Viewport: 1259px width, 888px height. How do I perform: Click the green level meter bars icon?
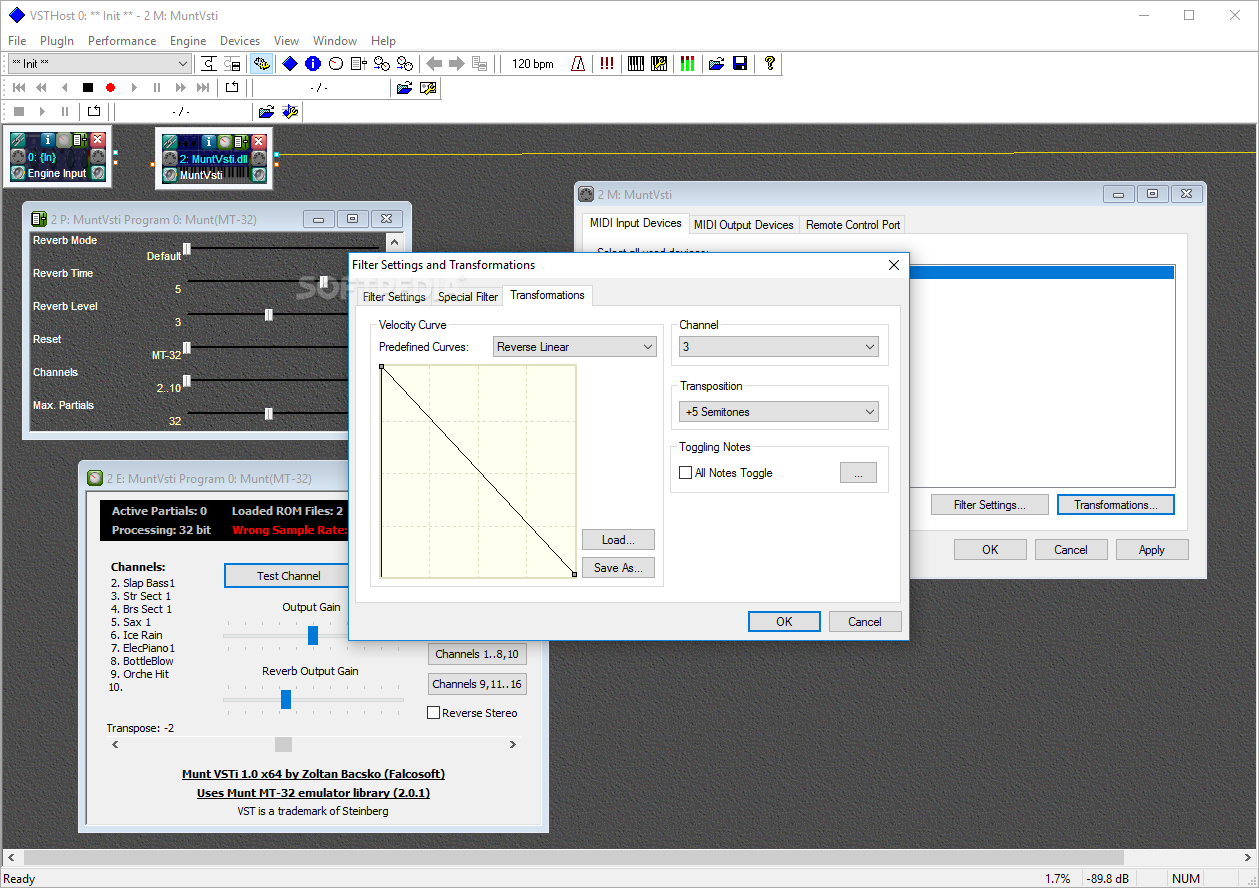tap(688, 63)
